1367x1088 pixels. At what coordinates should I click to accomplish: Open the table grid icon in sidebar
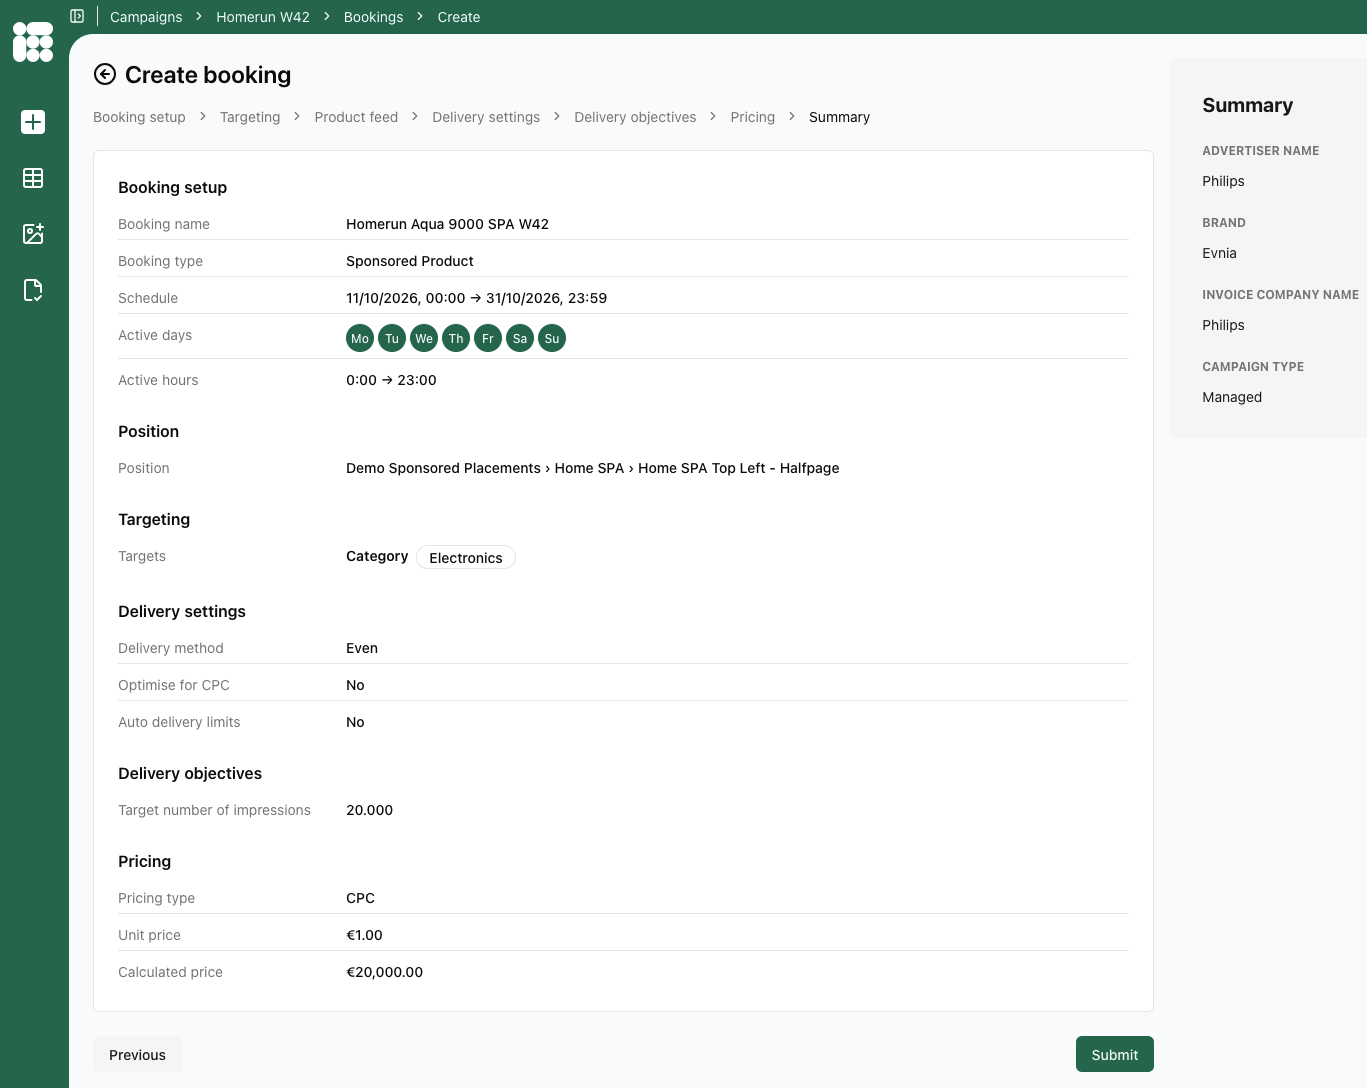pos(33,178)
